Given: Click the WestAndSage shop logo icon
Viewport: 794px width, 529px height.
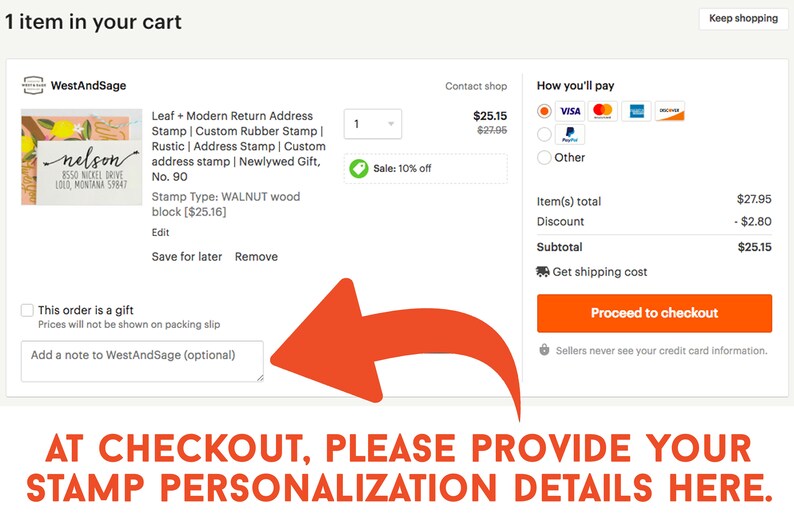Looking at the screenshot, I should pos(33,86).
